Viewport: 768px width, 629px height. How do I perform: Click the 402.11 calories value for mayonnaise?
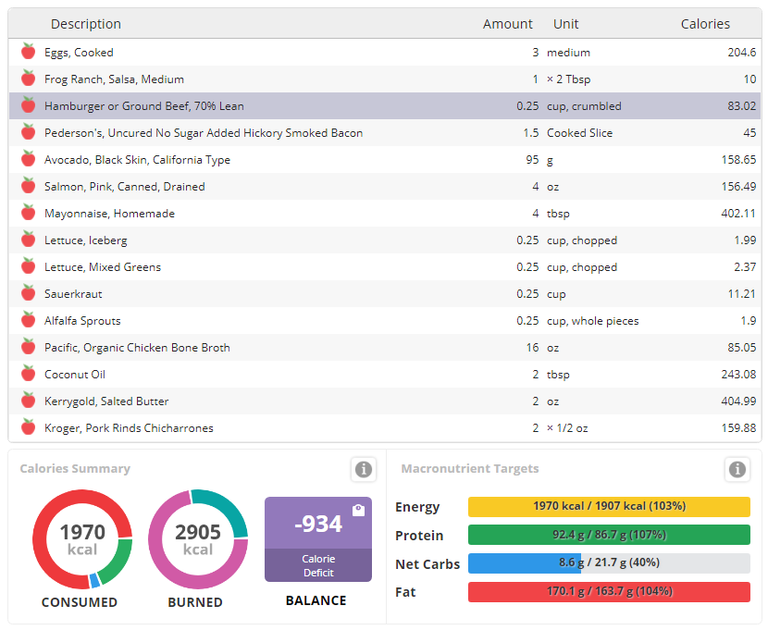(738, 214)
